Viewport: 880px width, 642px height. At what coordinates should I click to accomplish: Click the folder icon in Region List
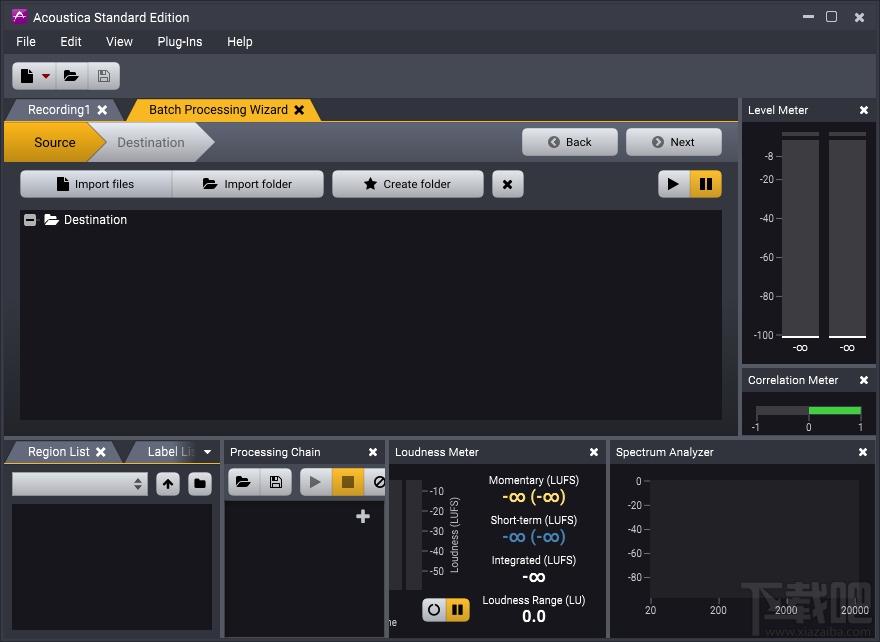200,484
